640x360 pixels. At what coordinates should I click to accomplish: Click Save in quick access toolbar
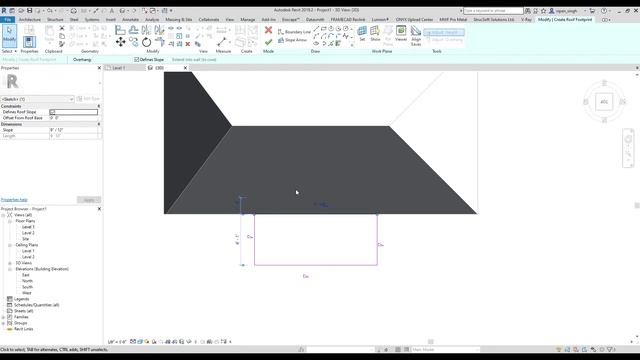(29, 11)
